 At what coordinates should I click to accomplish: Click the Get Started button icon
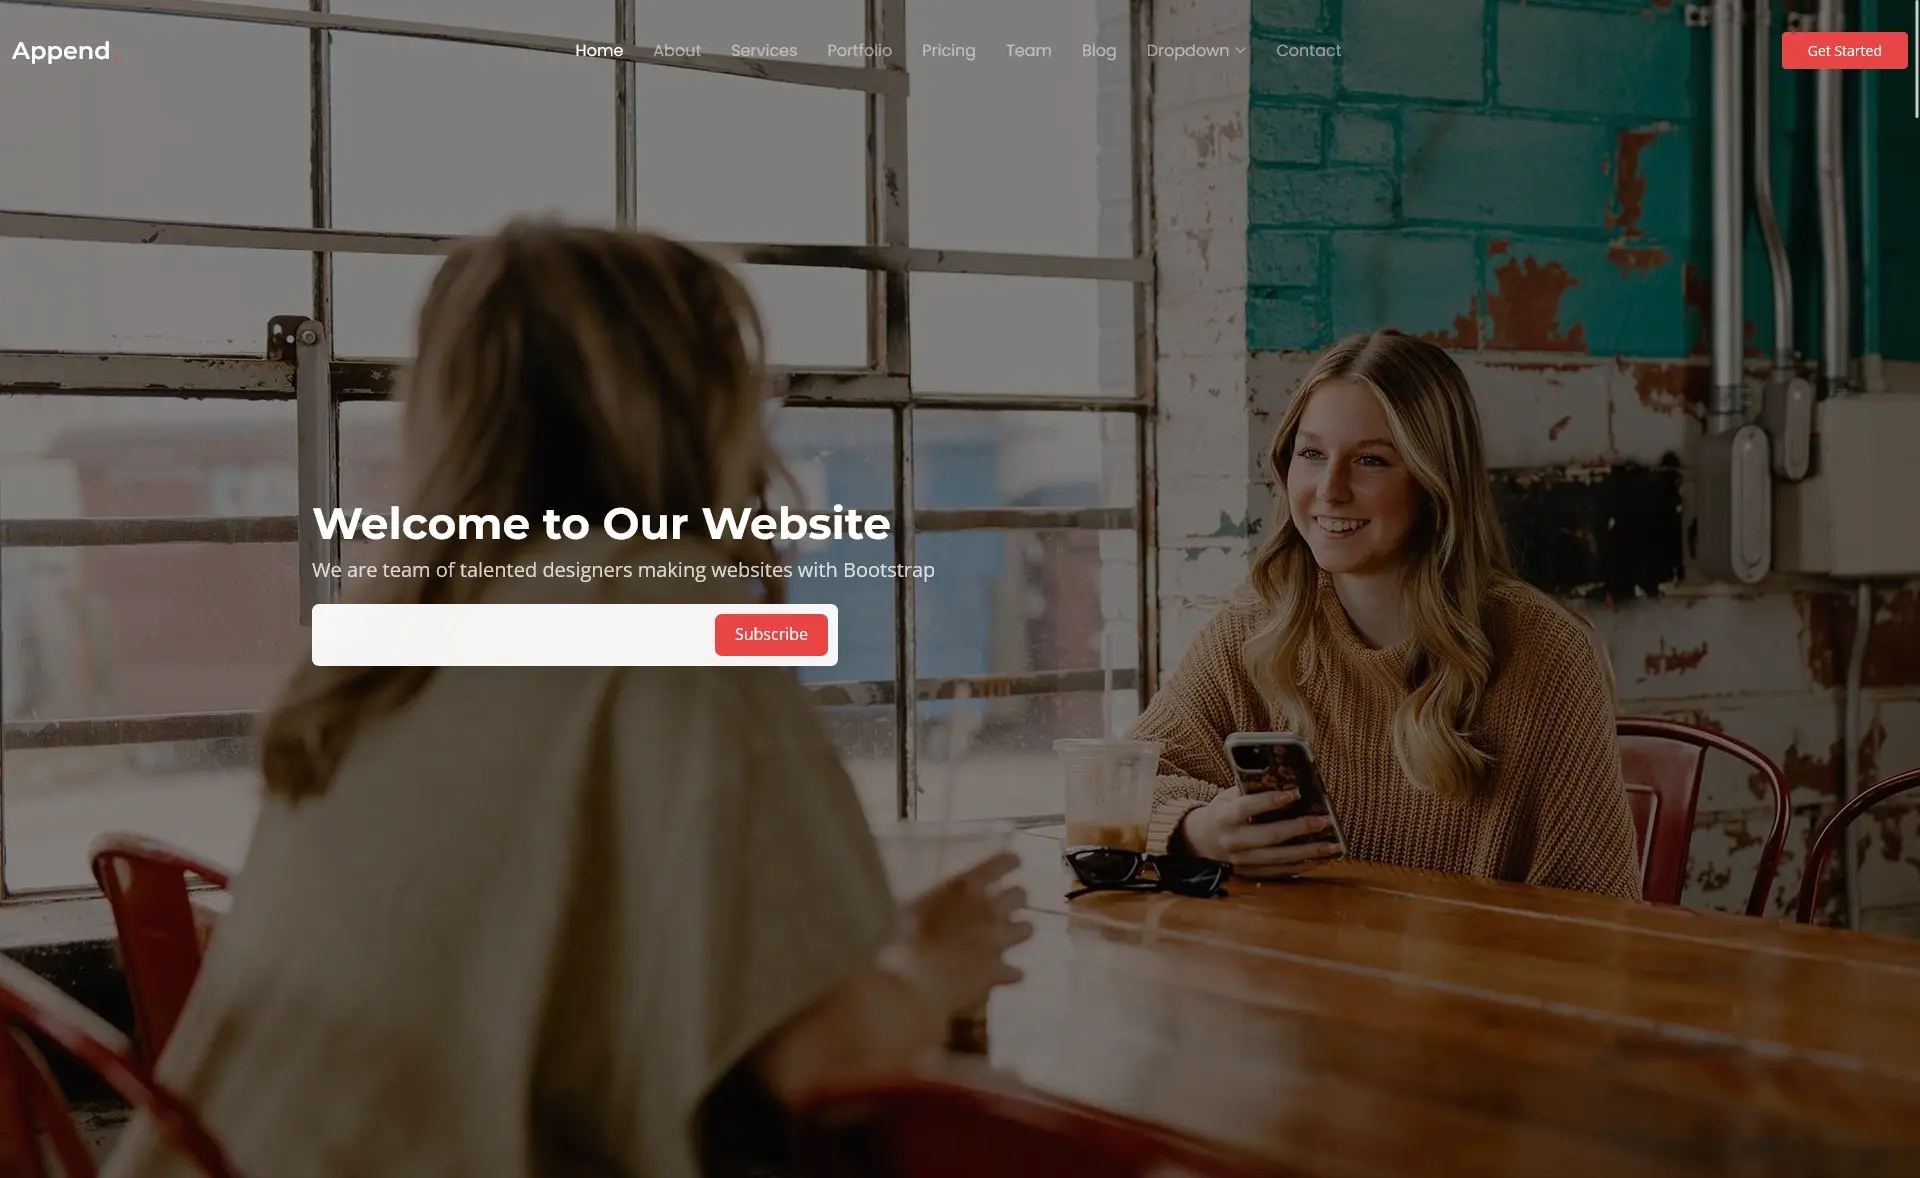click(x=1845, y=49)
